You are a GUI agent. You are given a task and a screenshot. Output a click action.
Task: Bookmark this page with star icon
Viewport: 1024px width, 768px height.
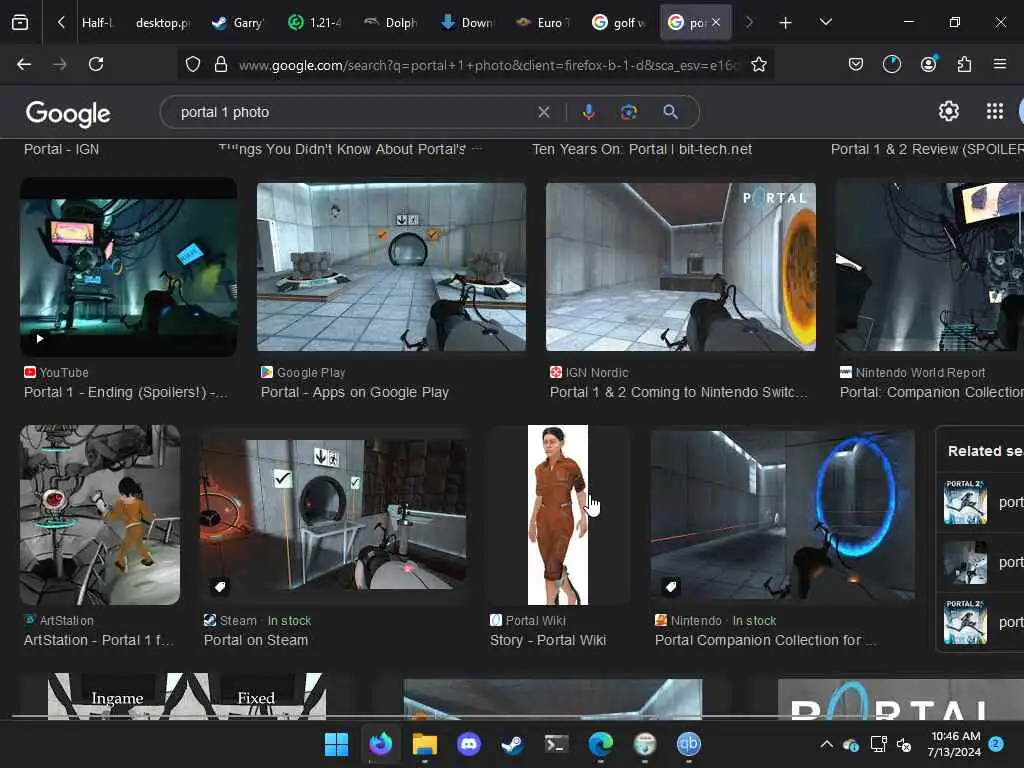coord(759,64)
